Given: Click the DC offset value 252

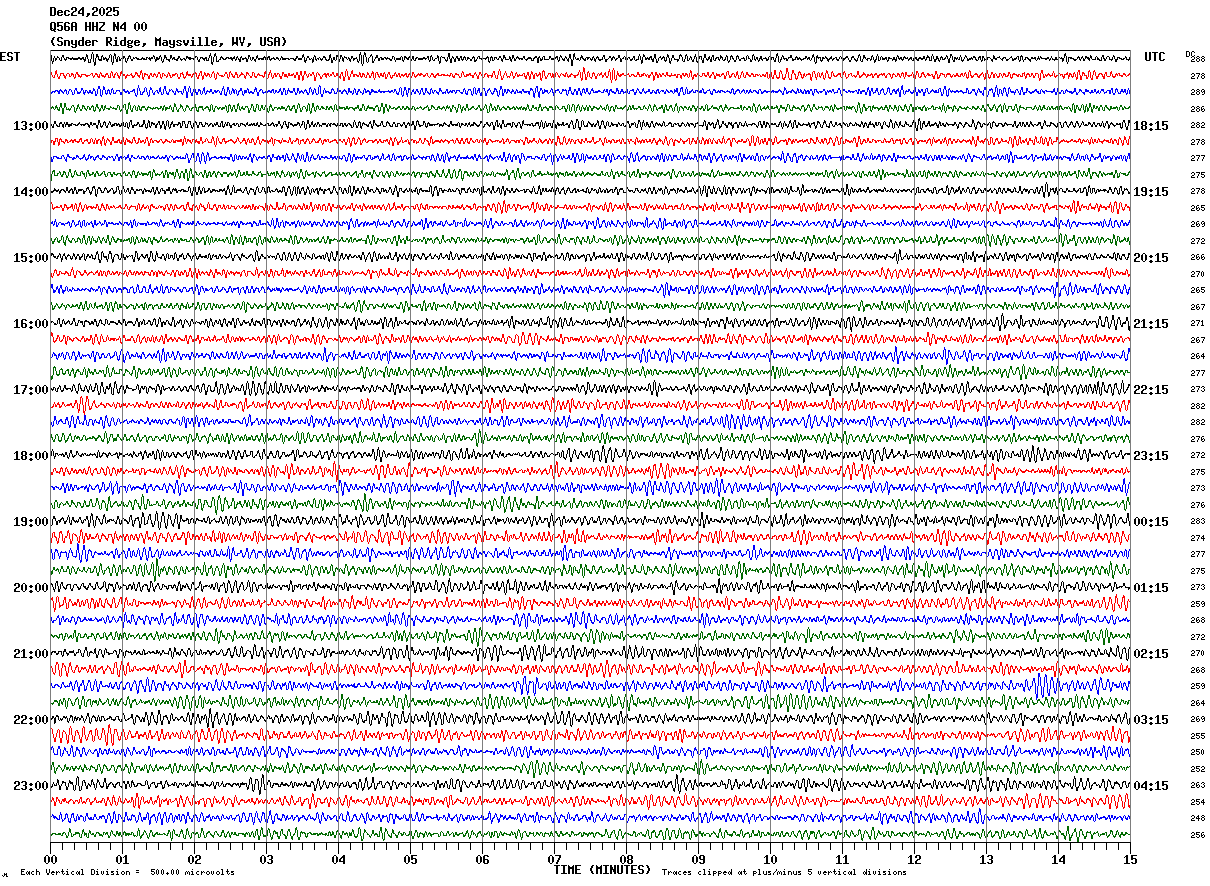Looking at the screenshot, I should click(x=1198, y=769).
